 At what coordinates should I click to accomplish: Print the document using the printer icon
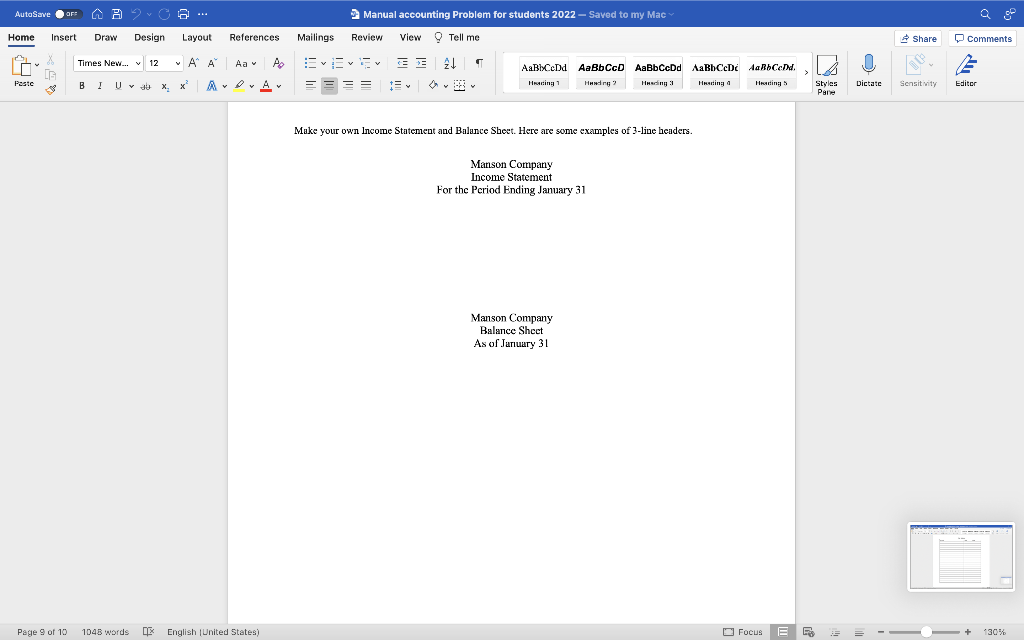tap(184, 14)
